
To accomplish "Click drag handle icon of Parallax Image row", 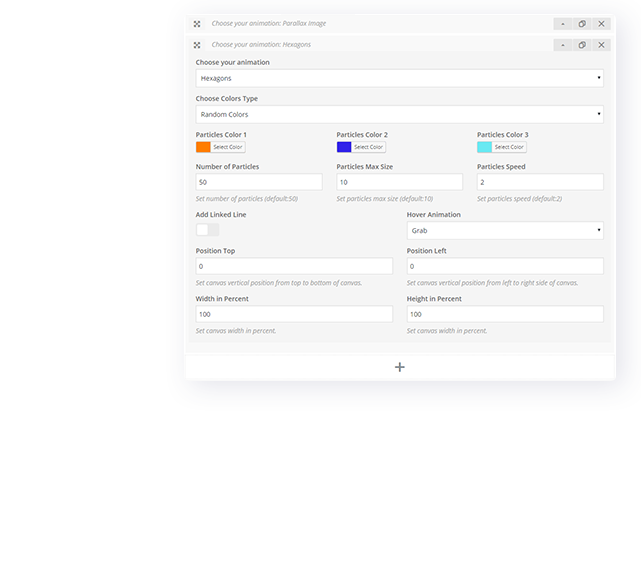I will tap(197, 23).
